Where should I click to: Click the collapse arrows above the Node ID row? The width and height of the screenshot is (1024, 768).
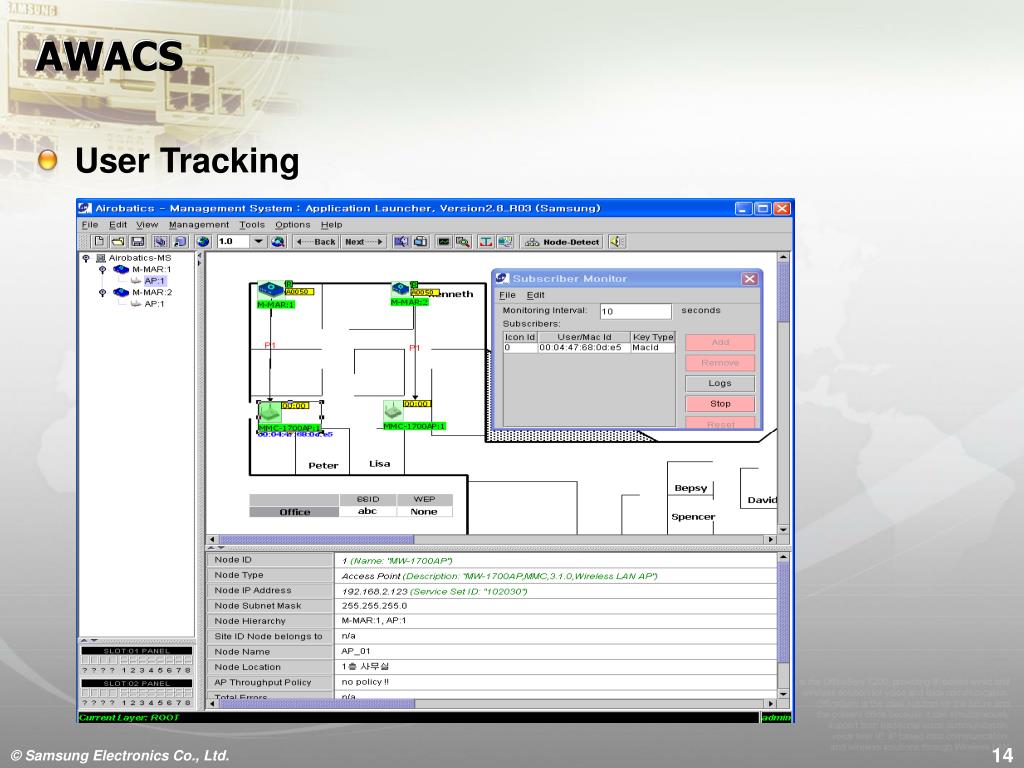coord(216,548)
